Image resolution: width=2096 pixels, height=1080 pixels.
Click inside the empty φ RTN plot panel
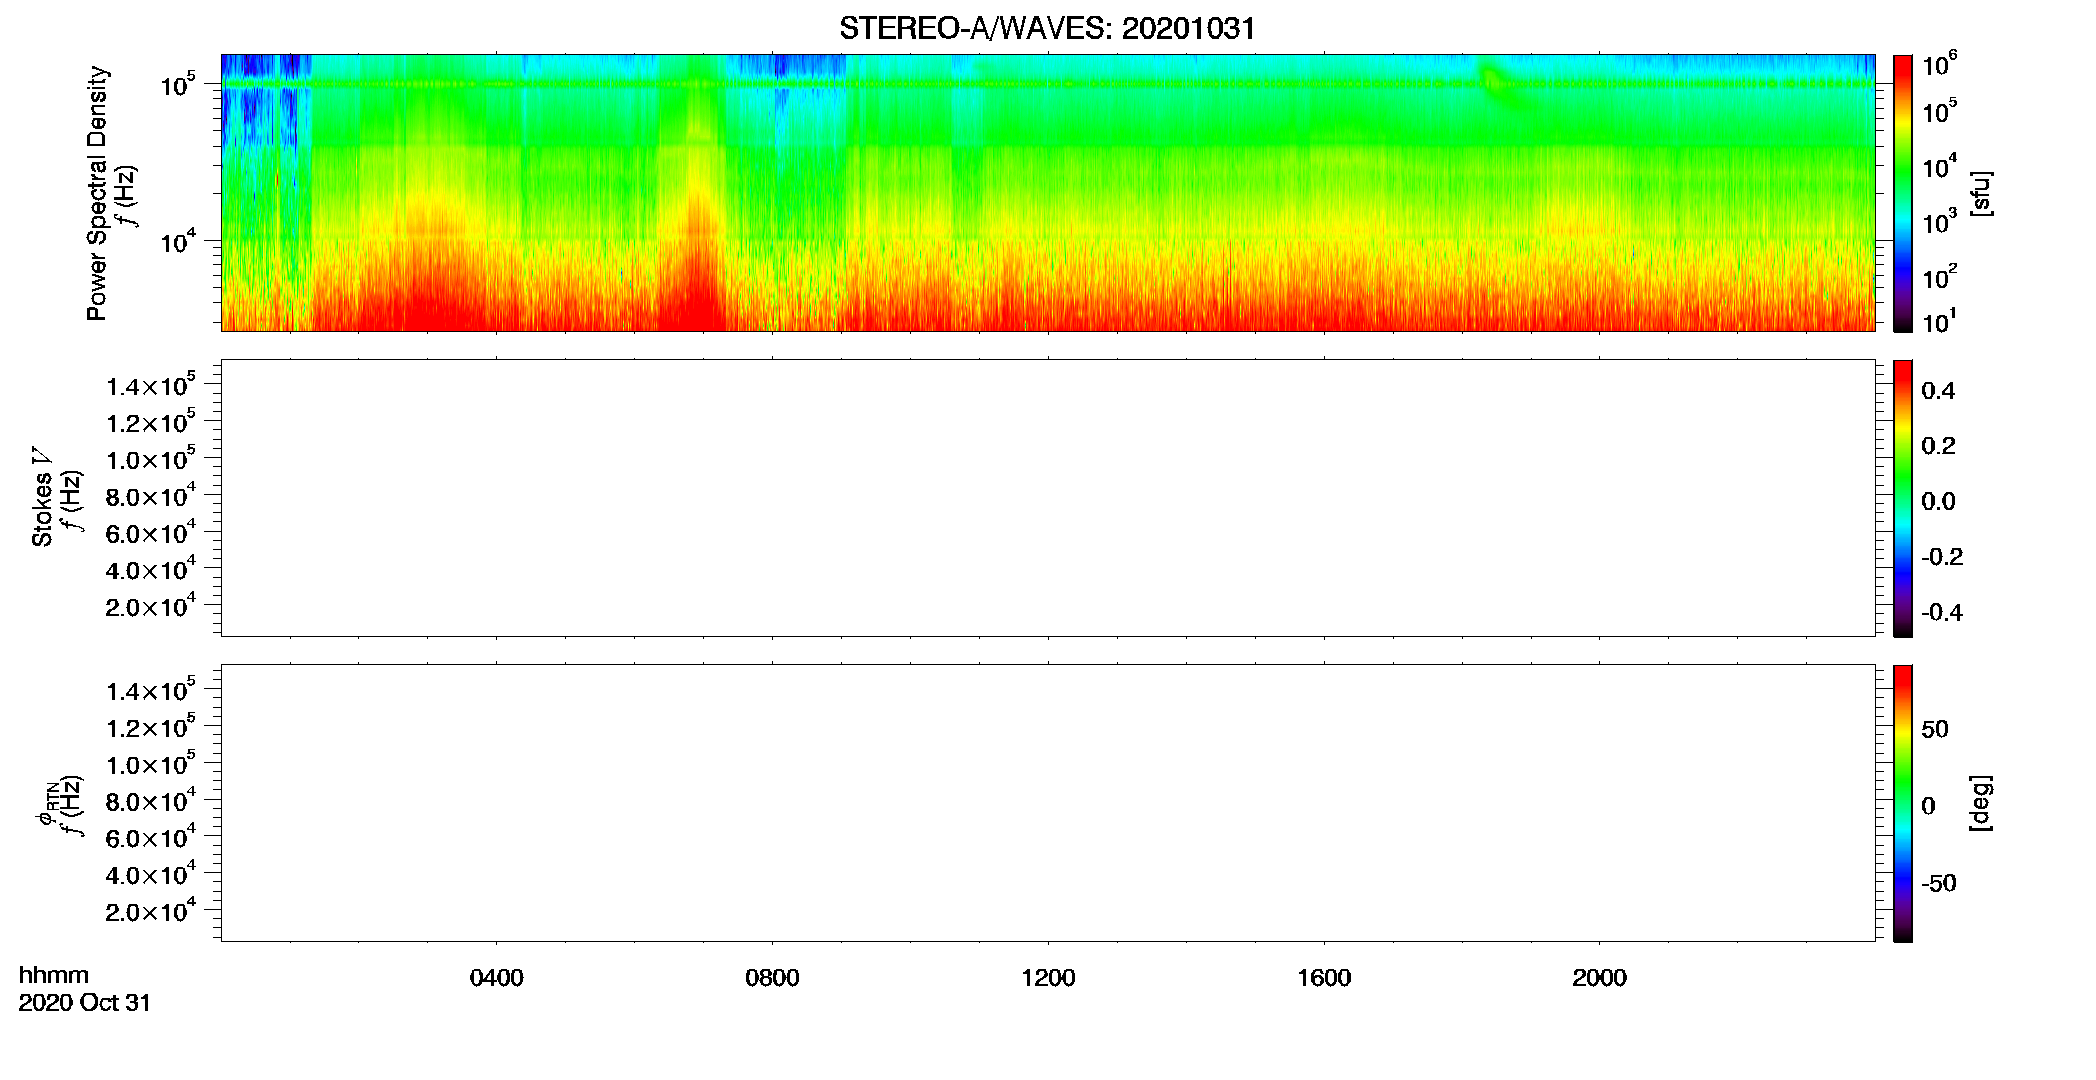[x=1048, y=803]
